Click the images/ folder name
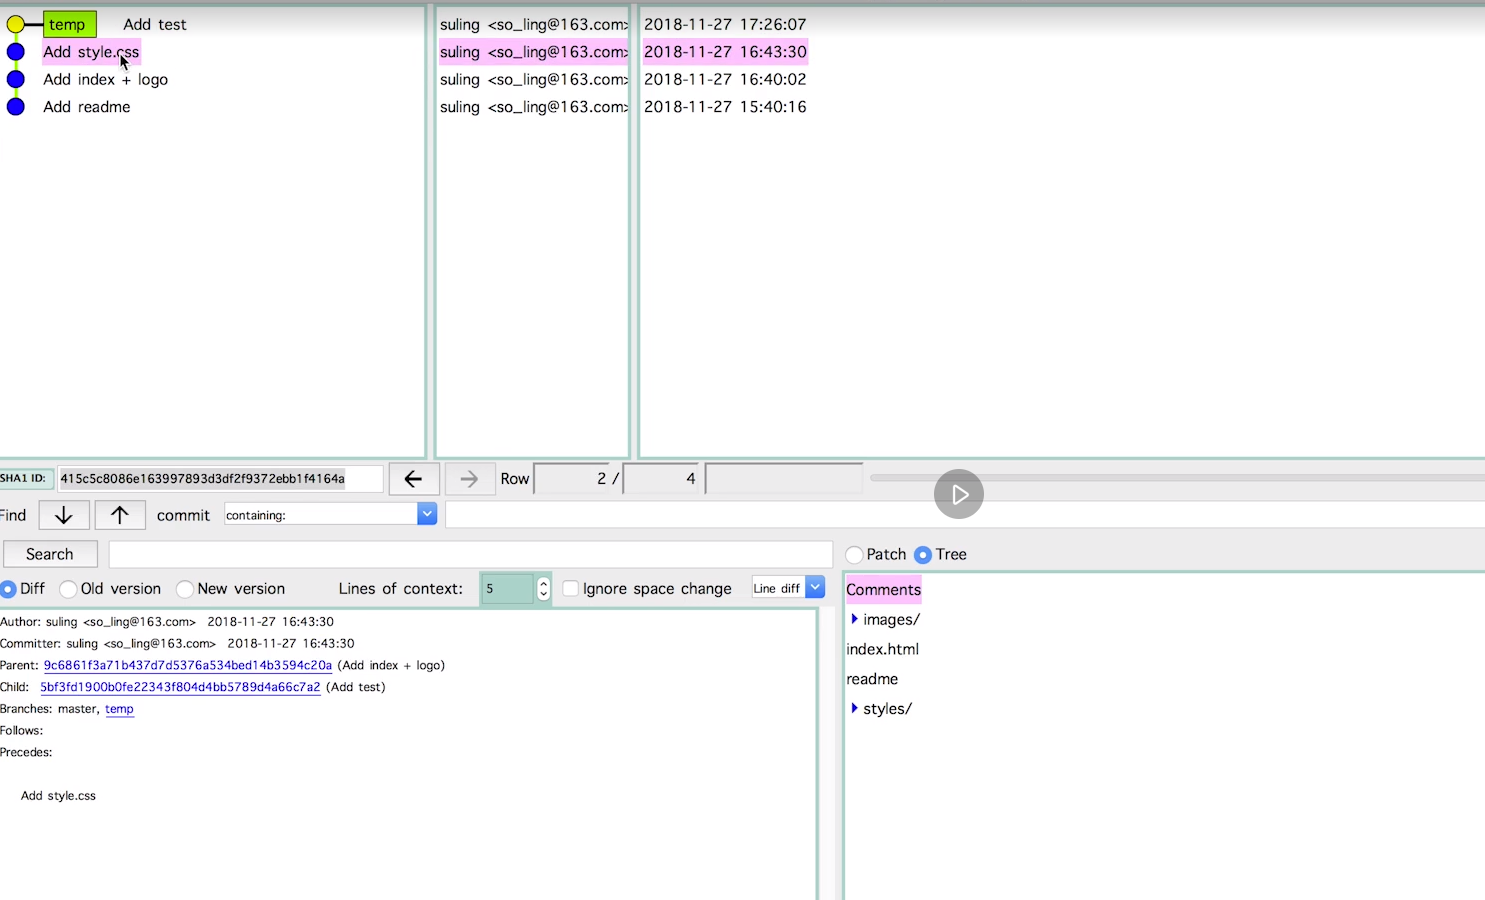The image size is (1485, 900). pos(892,619)
